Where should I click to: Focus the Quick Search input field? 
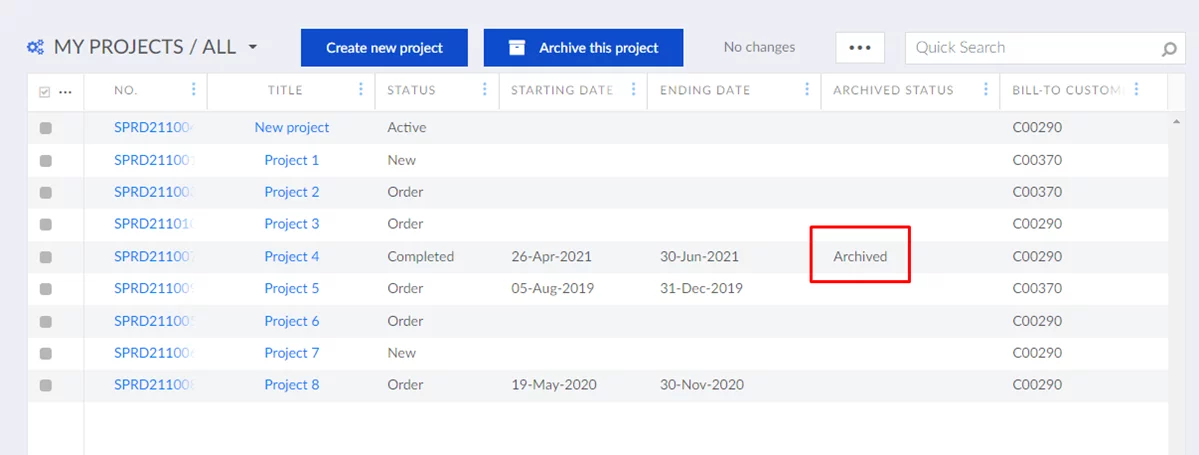coord(1030,48)
